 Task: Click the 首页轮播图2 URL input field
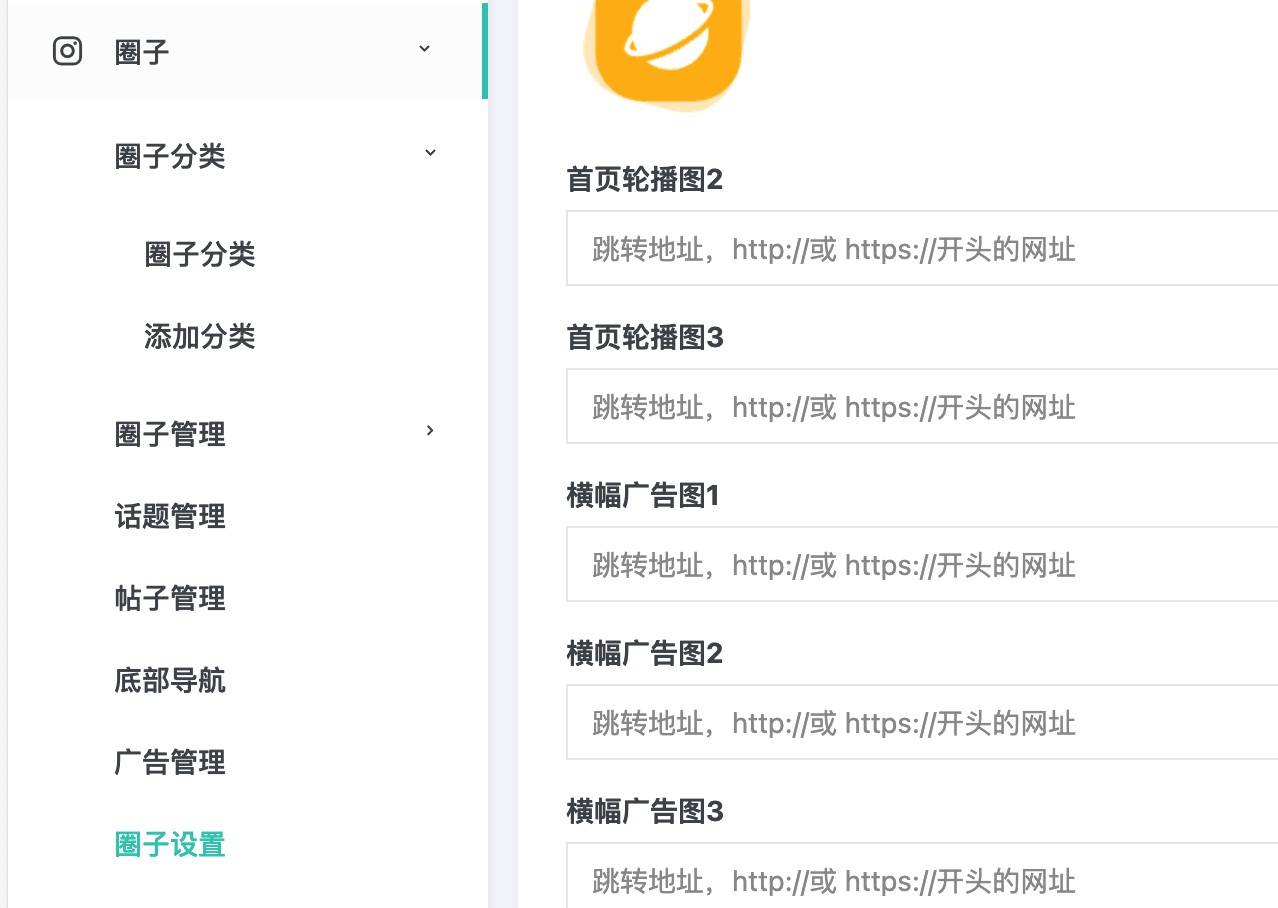(x=920, y=248)
